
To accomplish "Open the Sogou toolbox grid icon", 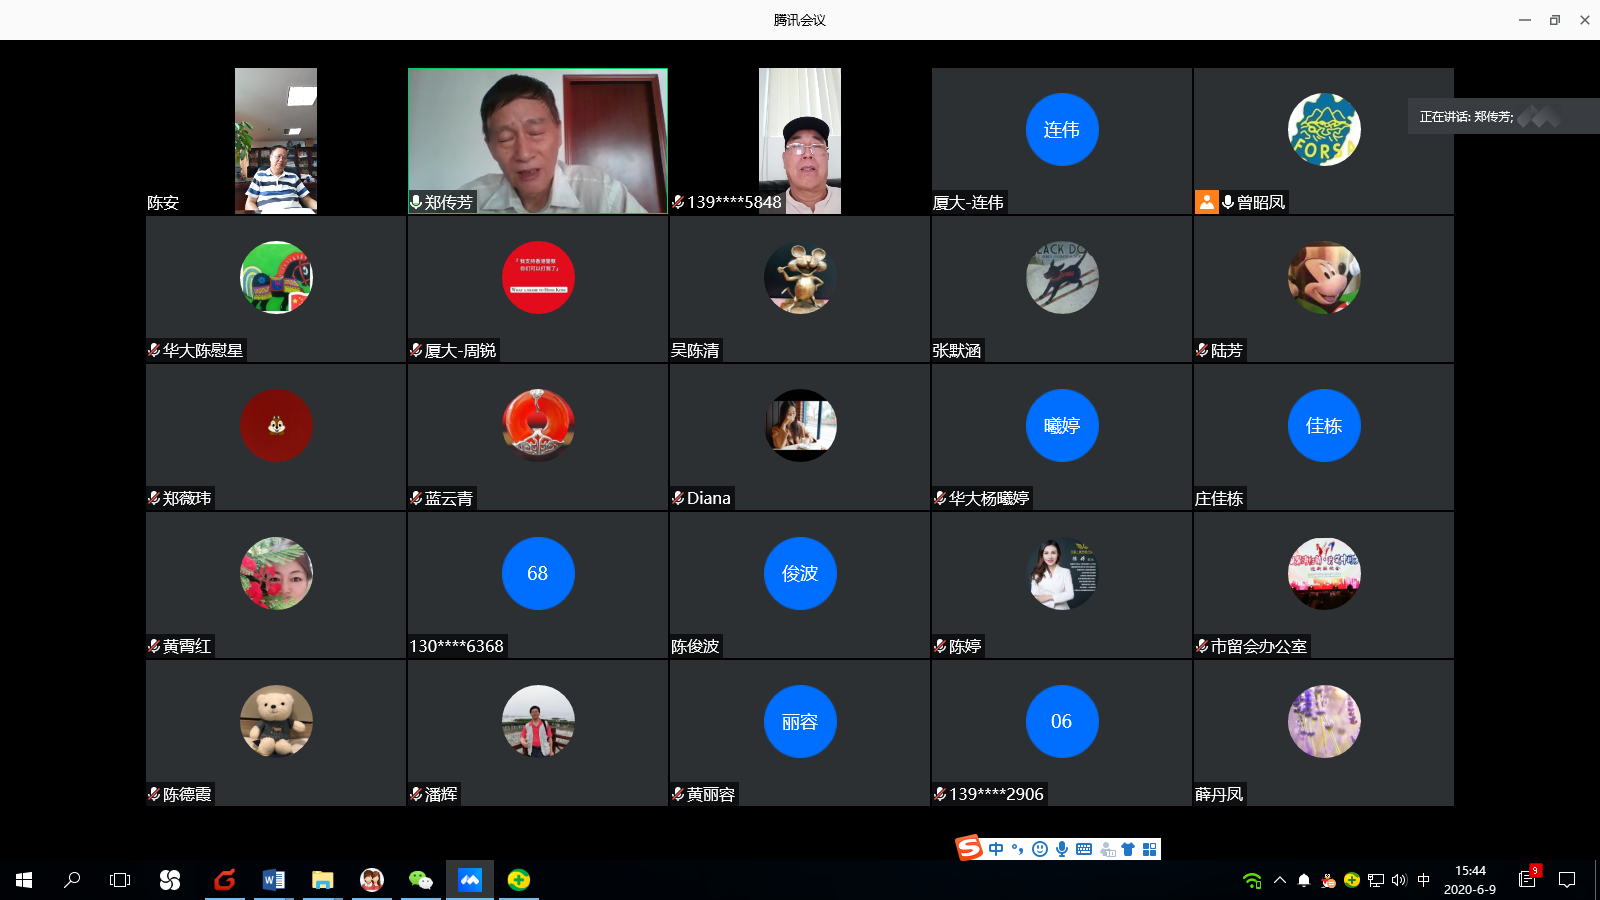I will pos(1150,849).
